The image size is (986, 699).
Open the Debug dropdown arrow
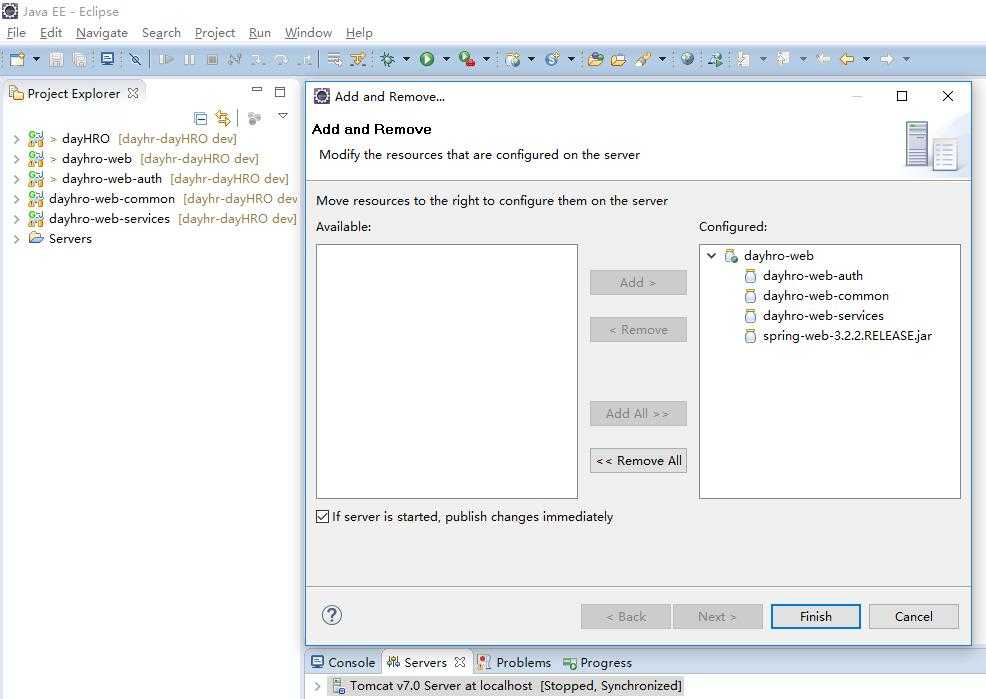(406, 59)
